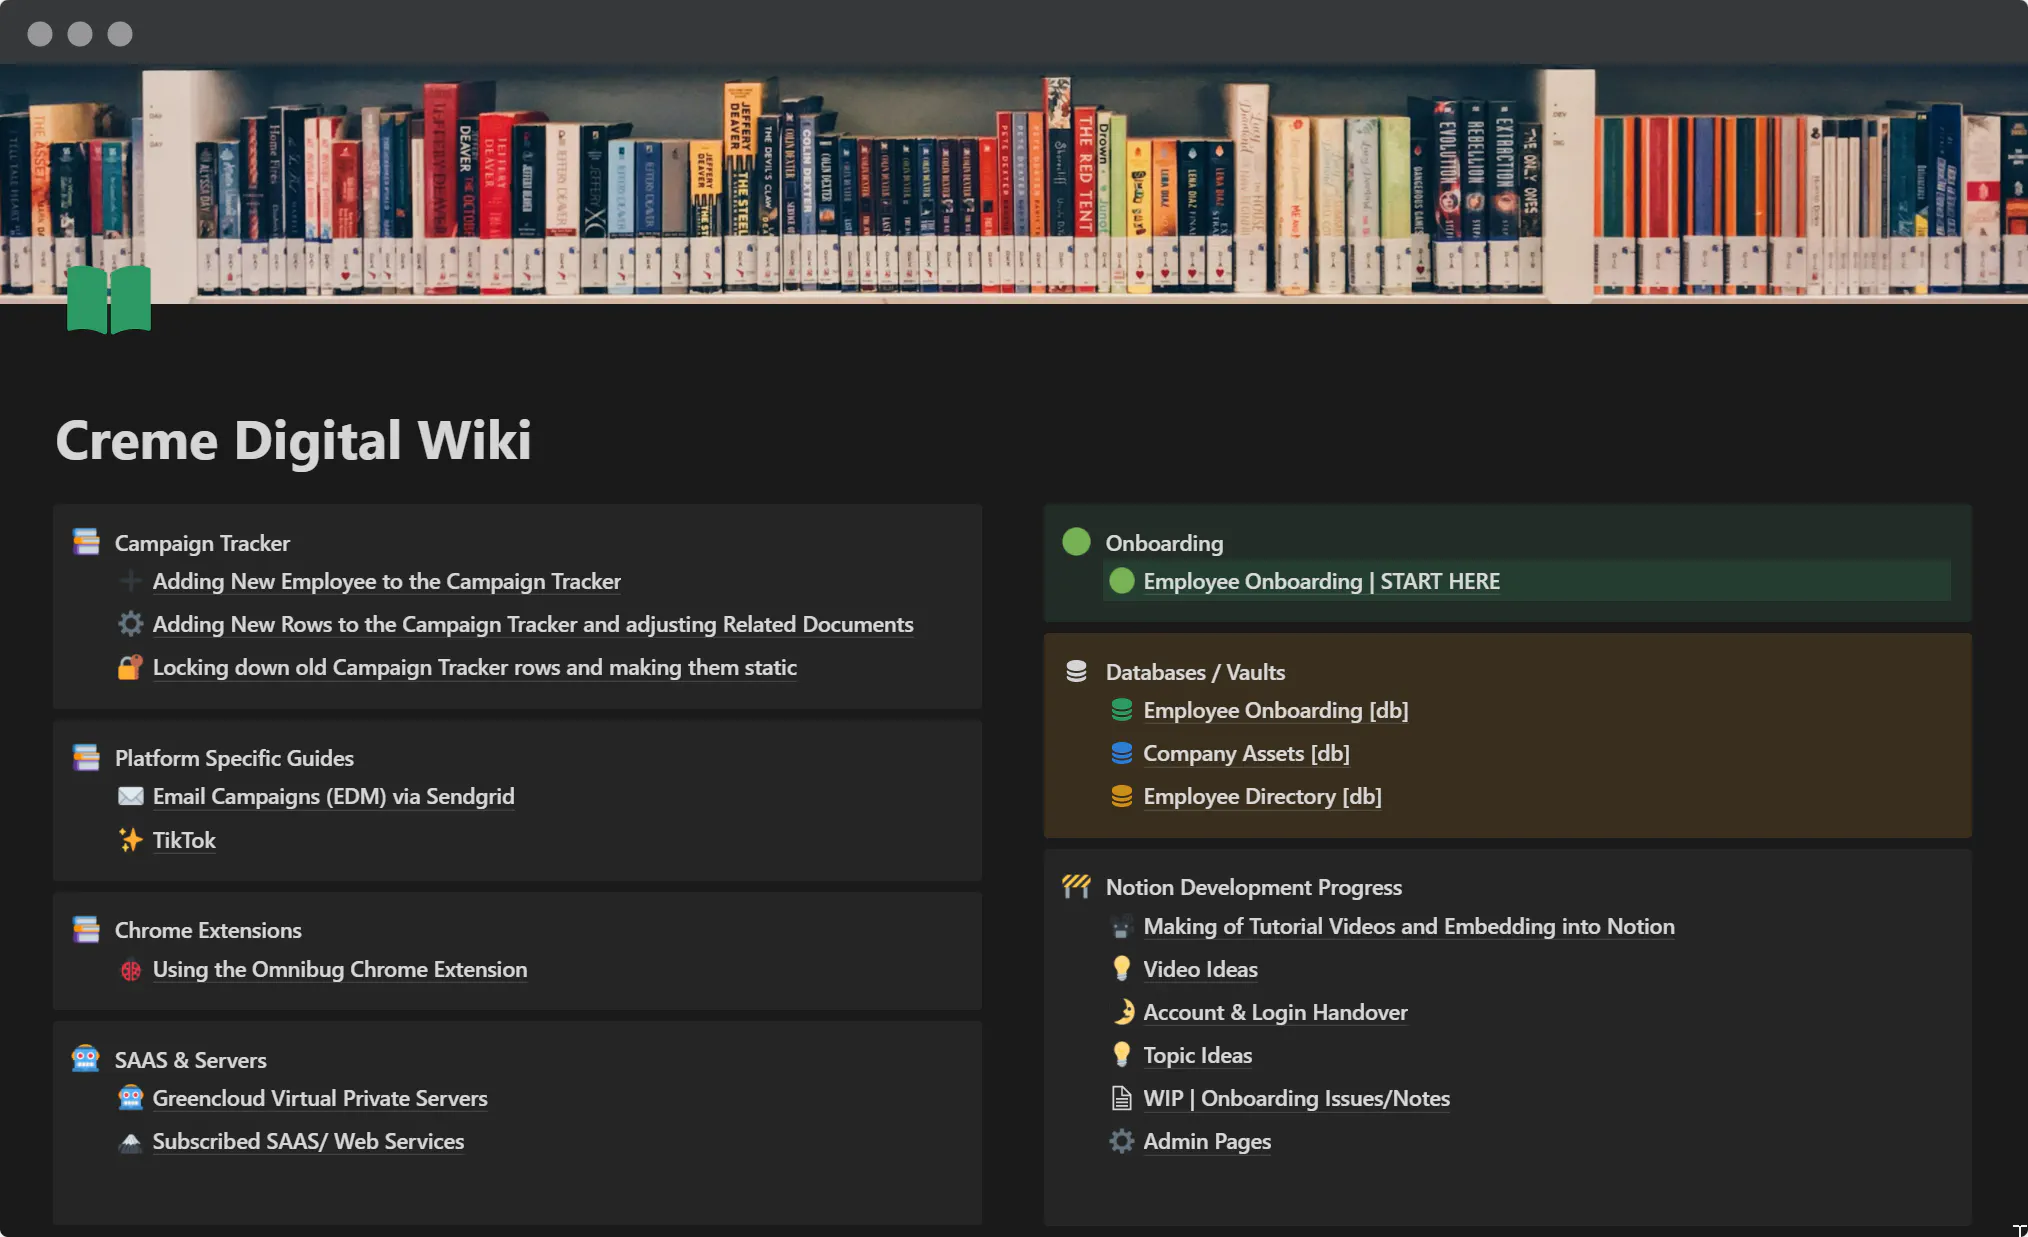This screenshot has height=1237, width=2028.
Task: Select the Admin Pages entry
Action: [x=1208, y=1141]
